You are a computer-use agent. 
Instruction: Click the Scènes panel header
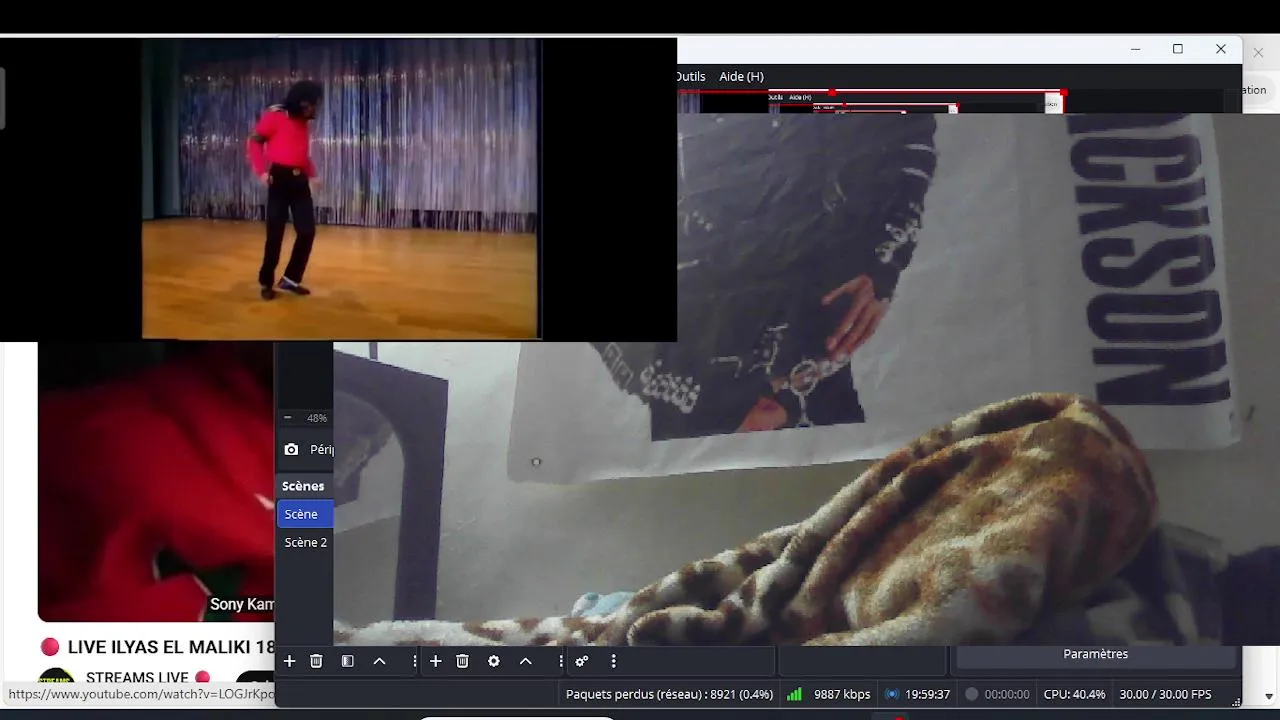pos(303,486)
